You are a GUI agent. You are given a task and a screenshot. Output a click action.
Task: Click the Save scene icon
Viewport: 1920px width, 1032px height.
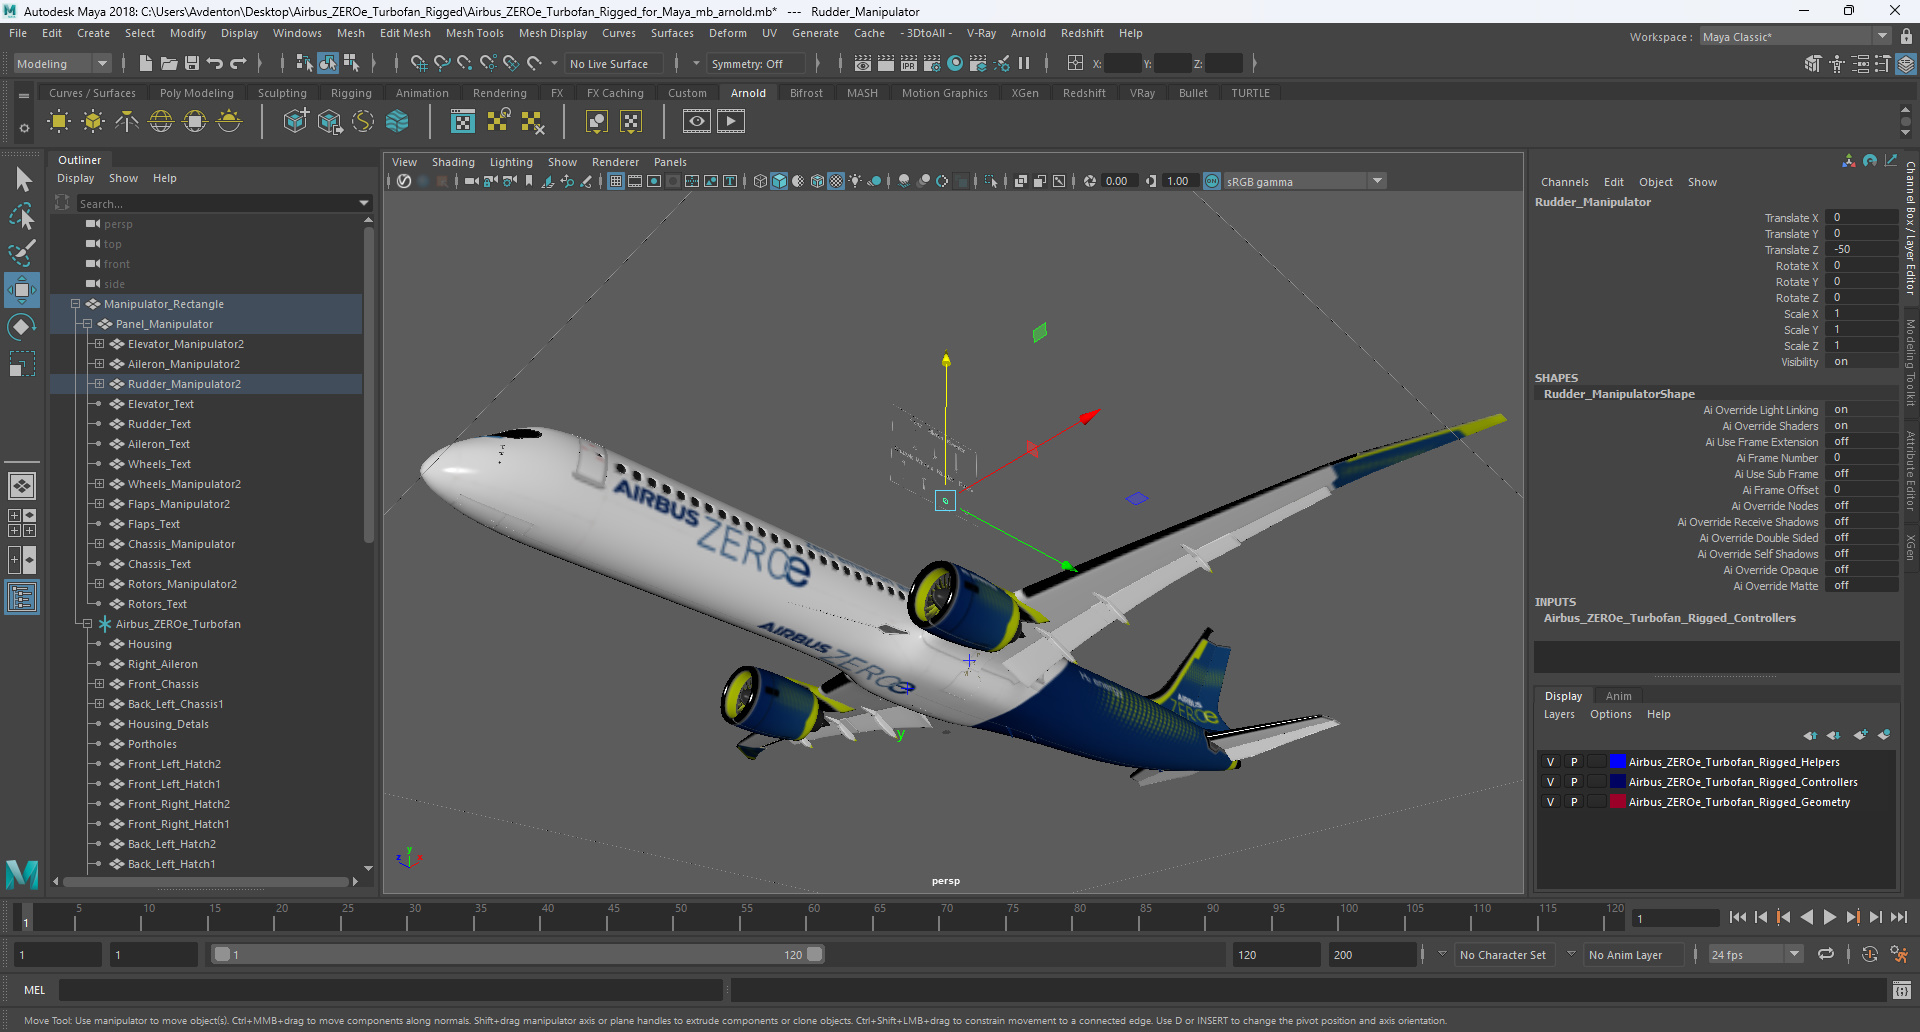tap(192, 63)
